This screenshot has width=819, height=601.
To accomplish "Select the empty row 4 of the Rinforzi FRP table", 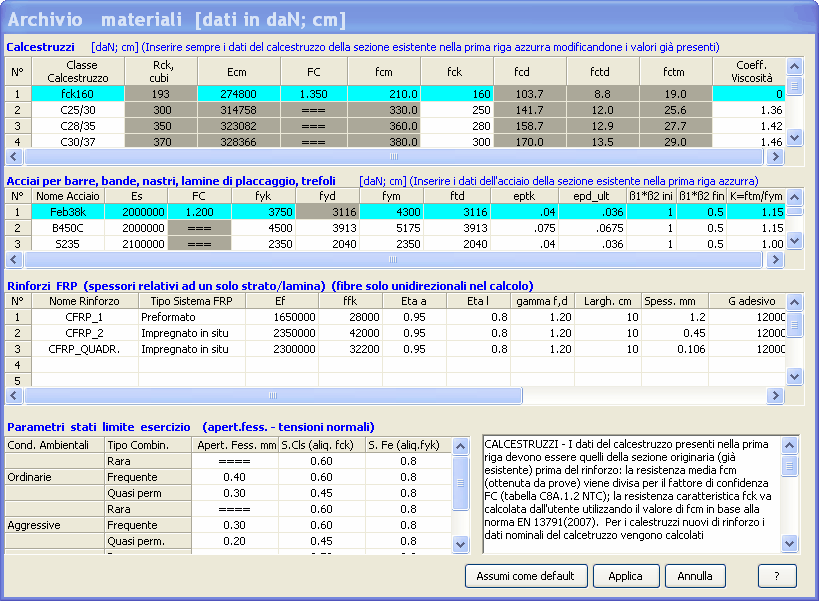I will click(x=395, y=365).
